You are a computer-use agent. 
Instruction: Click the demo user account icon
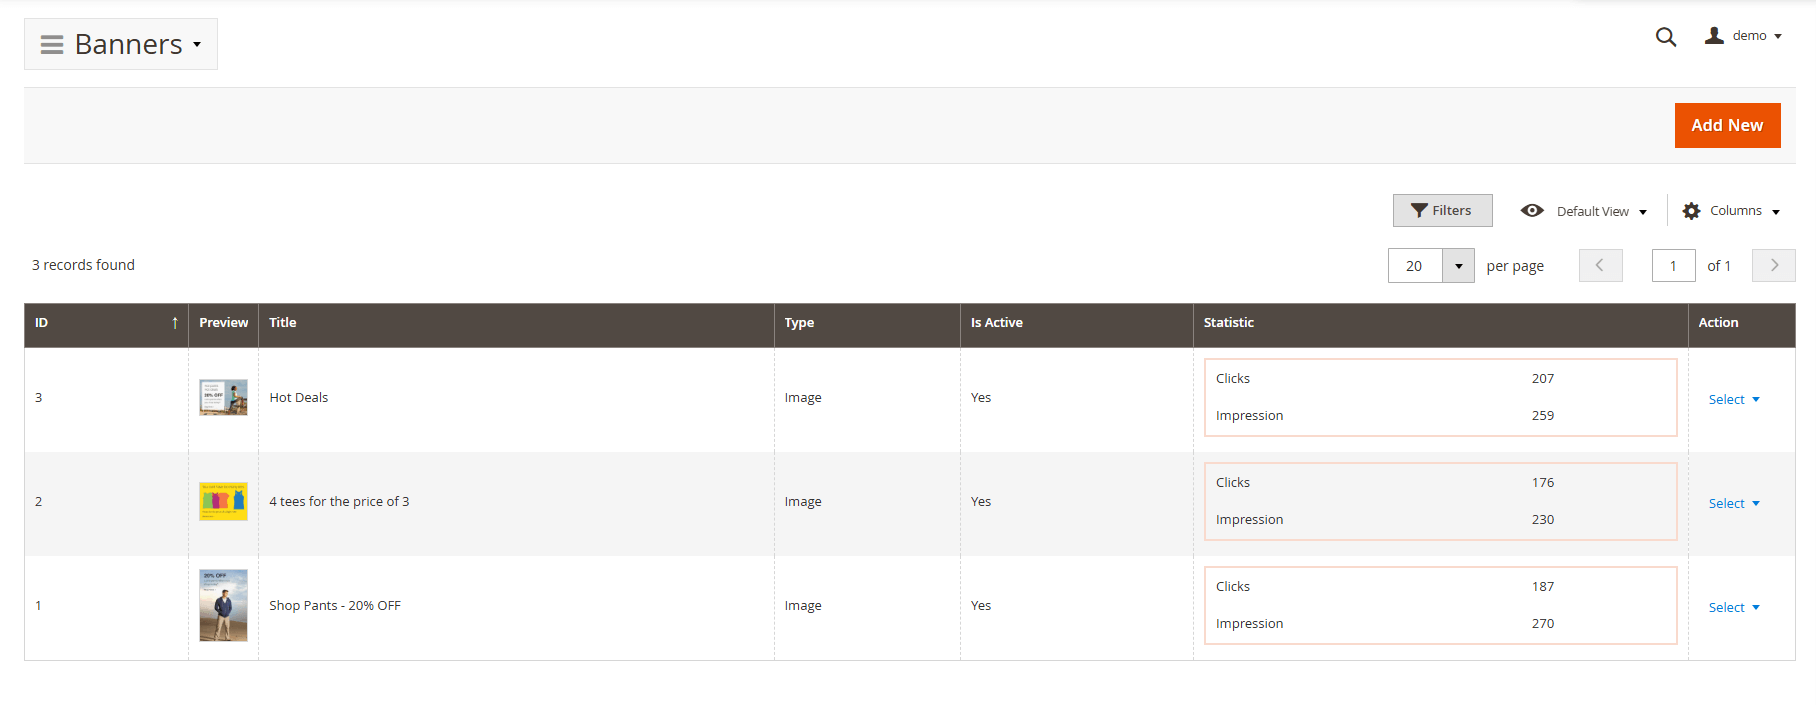tap(1714, 36)
